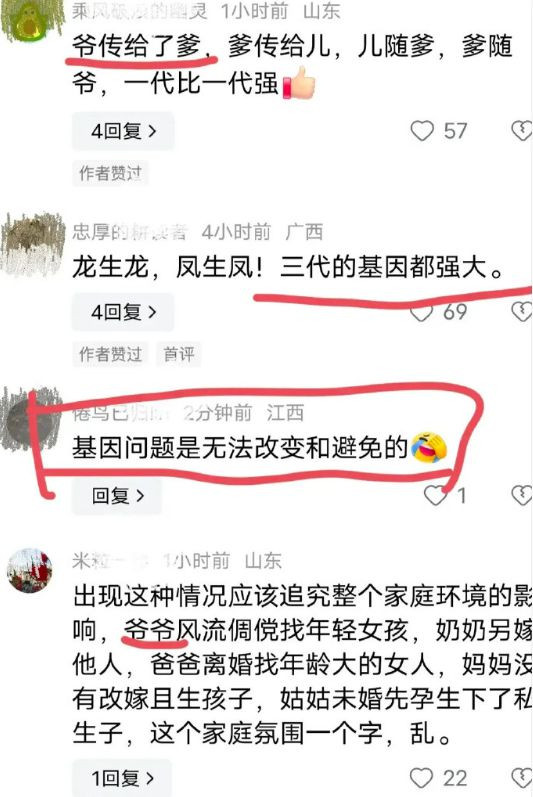Open username of the 忠厚 commenter
This screenshot has width=533, height=797.
click(130, 232)
